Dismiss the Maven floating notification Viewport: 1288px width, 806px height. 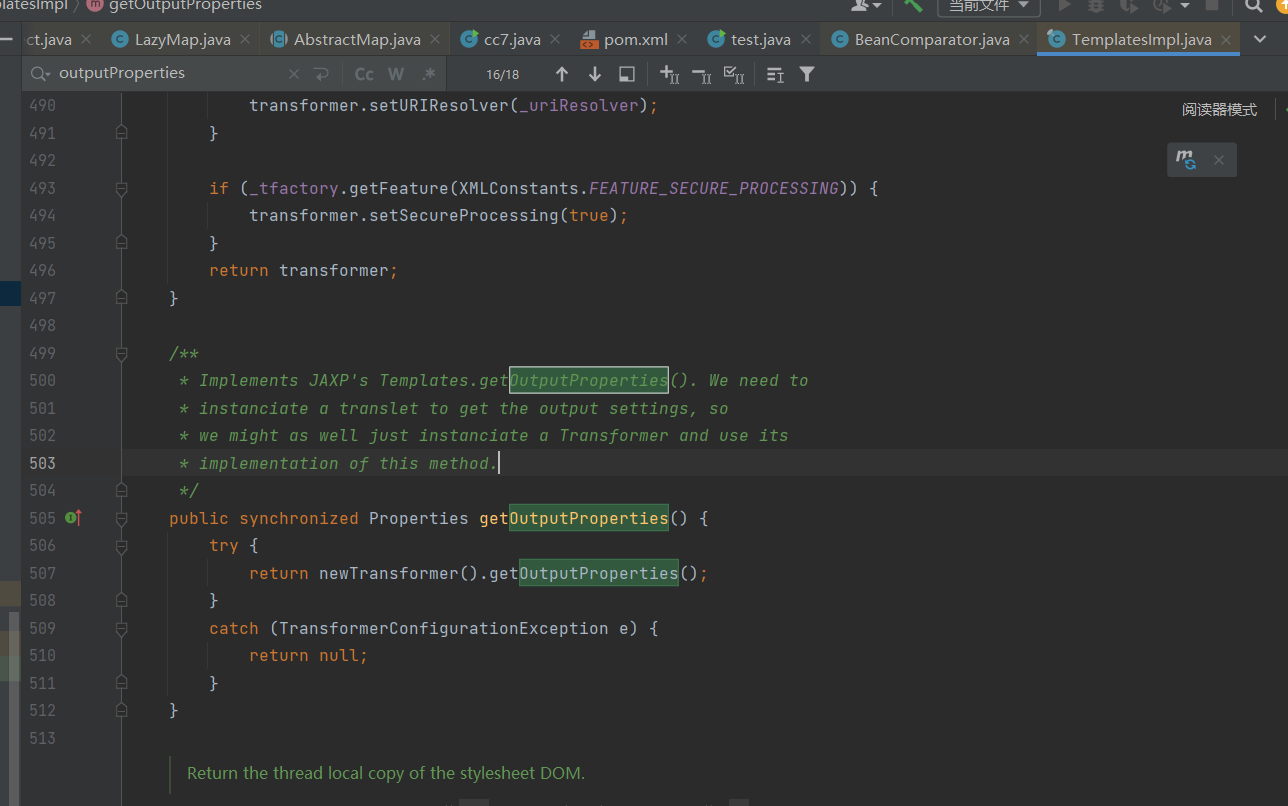(x=1219, y=160)
